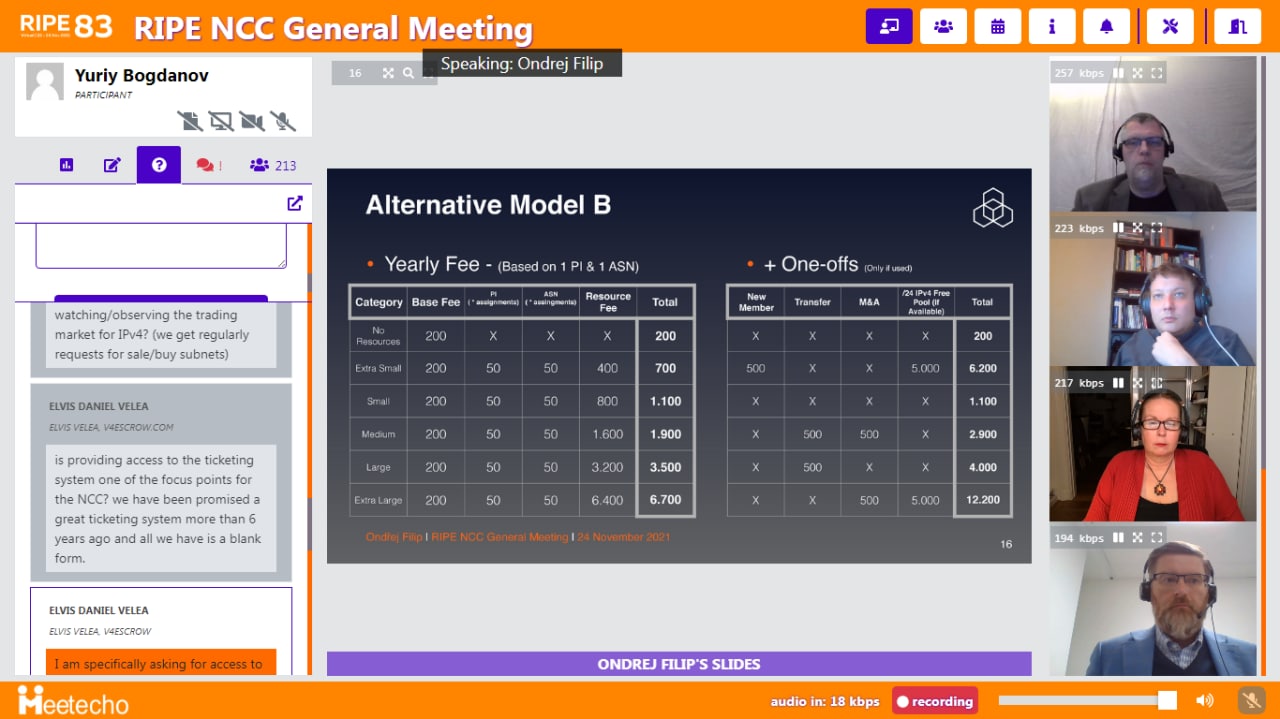Viewport: 1280px width, 719px height.
Task: Pause the 257 kbps video stream
Action: click(1118, 73)
